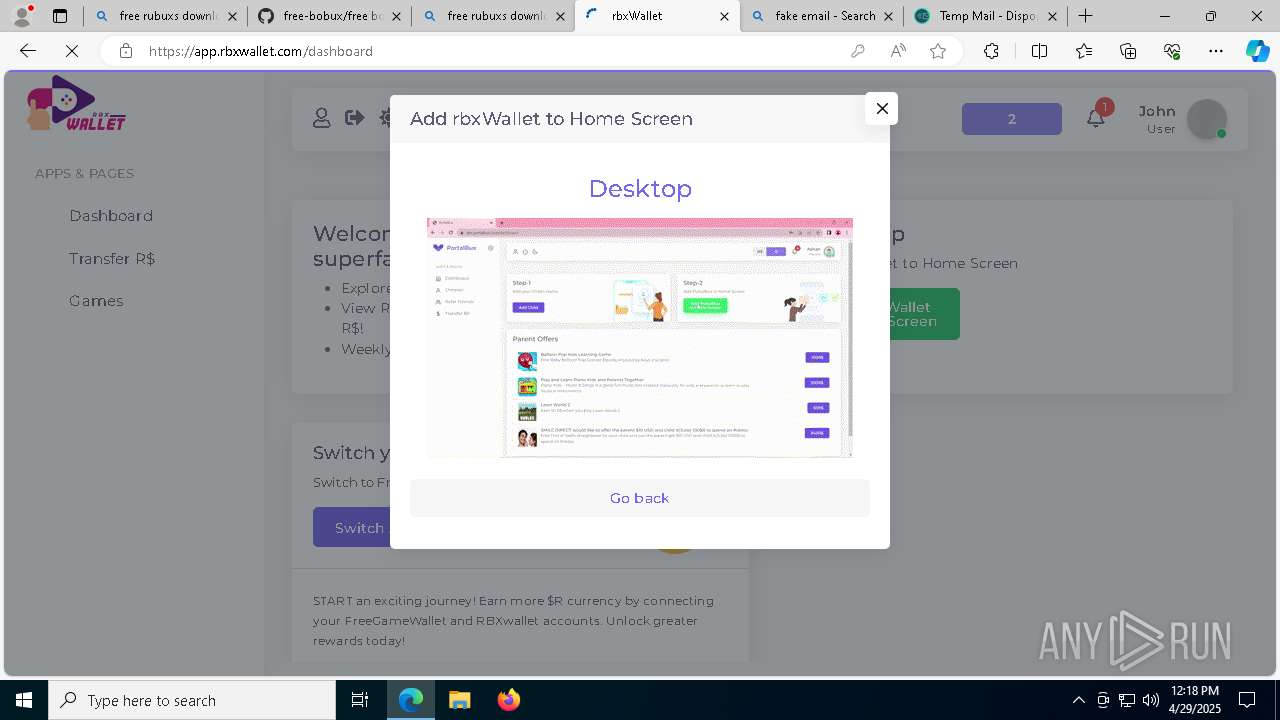
Task: Open the Collections icon
Action: (x=1128, y=51)
